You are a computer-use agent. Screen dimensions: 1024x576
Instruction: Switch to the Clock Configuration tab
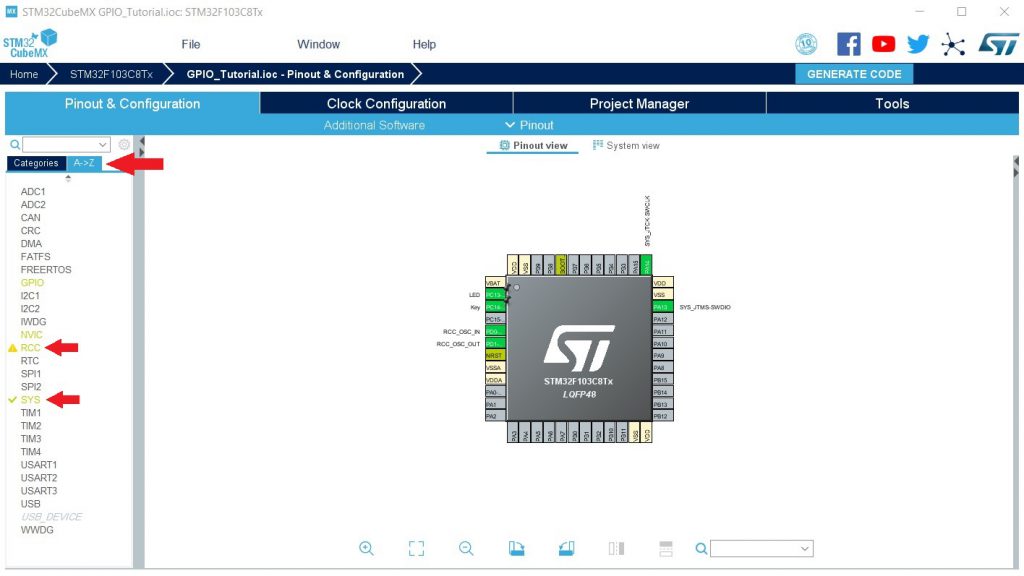pyautogui.click(x=386, y=103)
